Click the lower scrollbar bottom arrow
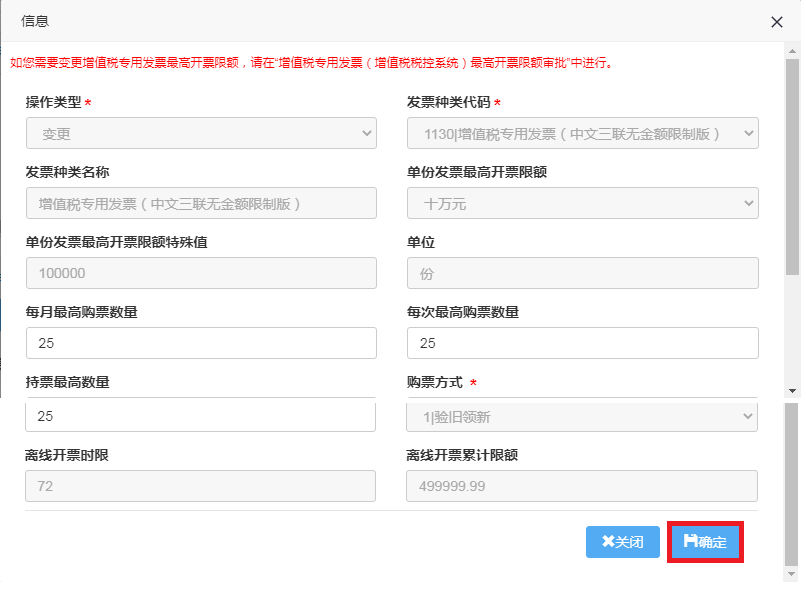 coord(791,574)
